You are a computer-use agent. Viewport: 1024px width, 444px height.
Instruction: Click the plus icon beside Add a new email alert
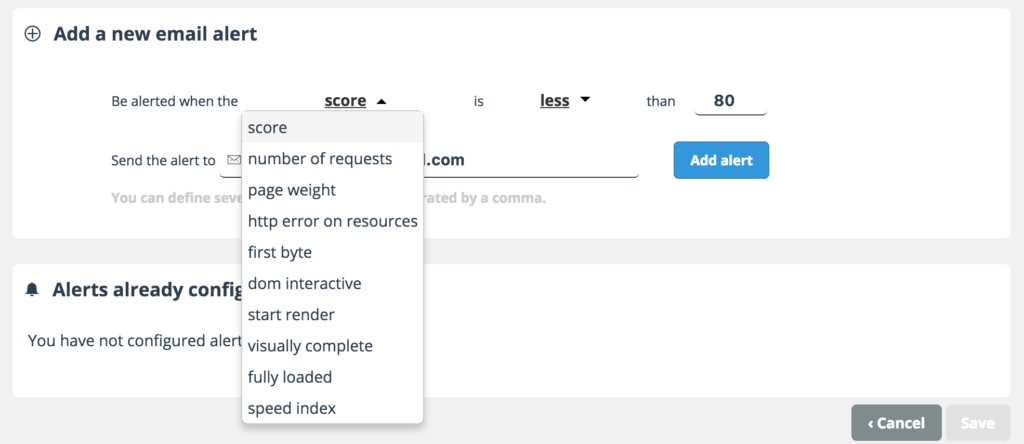pos(33,34)
